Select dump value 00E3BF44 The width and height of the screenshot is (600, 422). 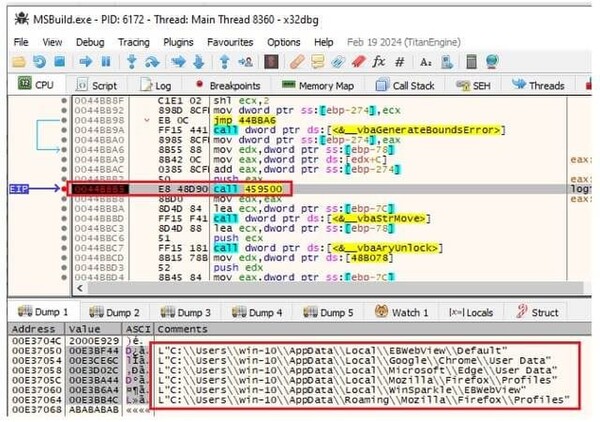coord(94,350)
